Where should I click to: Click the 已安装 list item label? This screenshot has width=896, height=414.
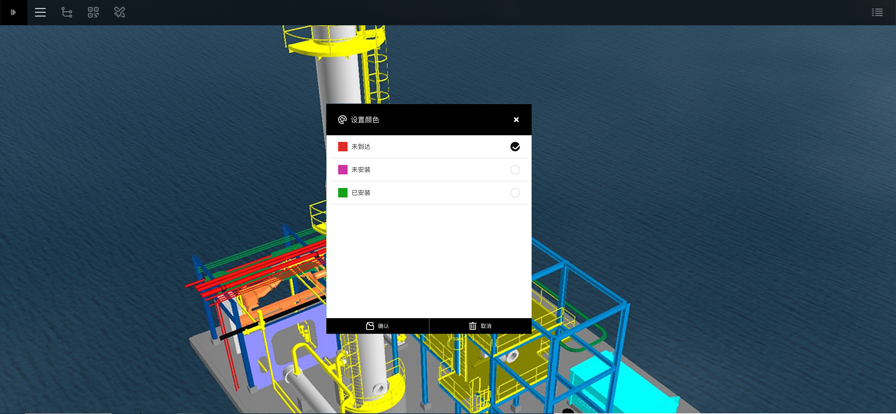(361, 193)
